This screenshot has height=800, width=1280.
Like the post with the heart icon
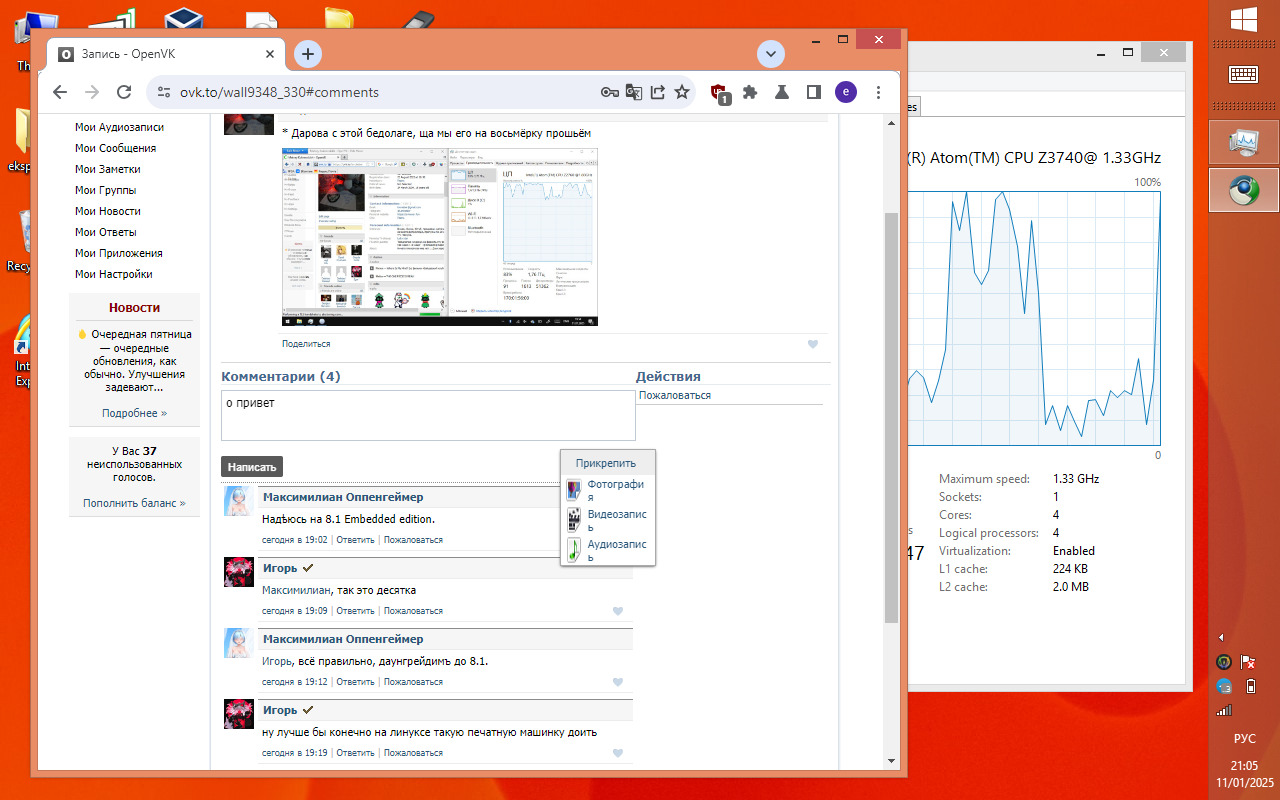[x=813, y=344]
